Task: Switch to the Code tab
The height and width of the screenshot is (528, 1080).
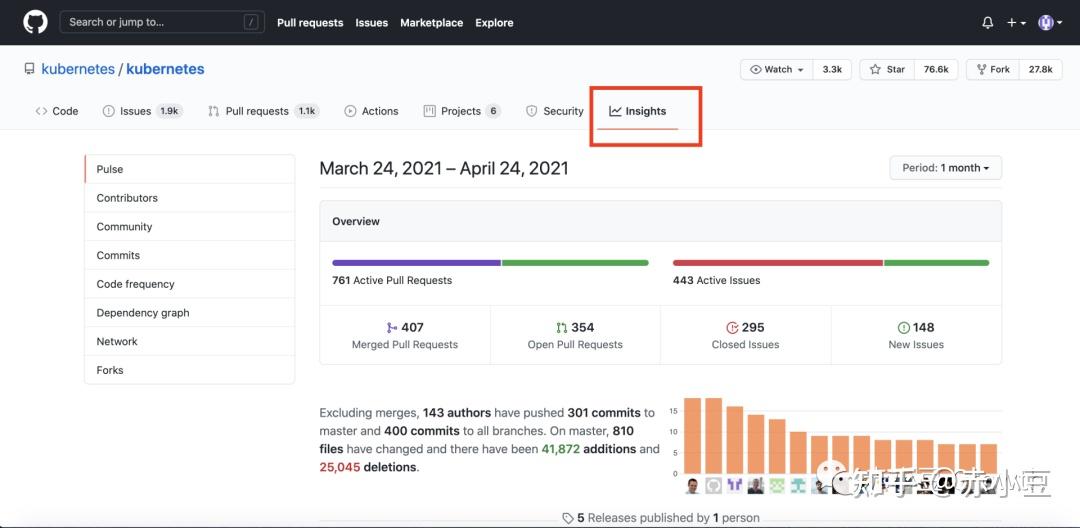Action: click(57, 111)
